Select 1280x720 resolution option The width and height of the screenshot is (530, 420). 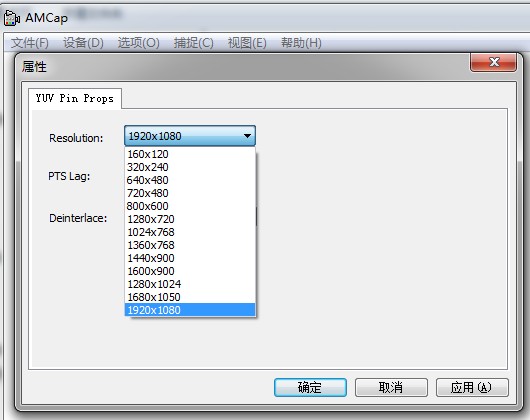point(190,219)
